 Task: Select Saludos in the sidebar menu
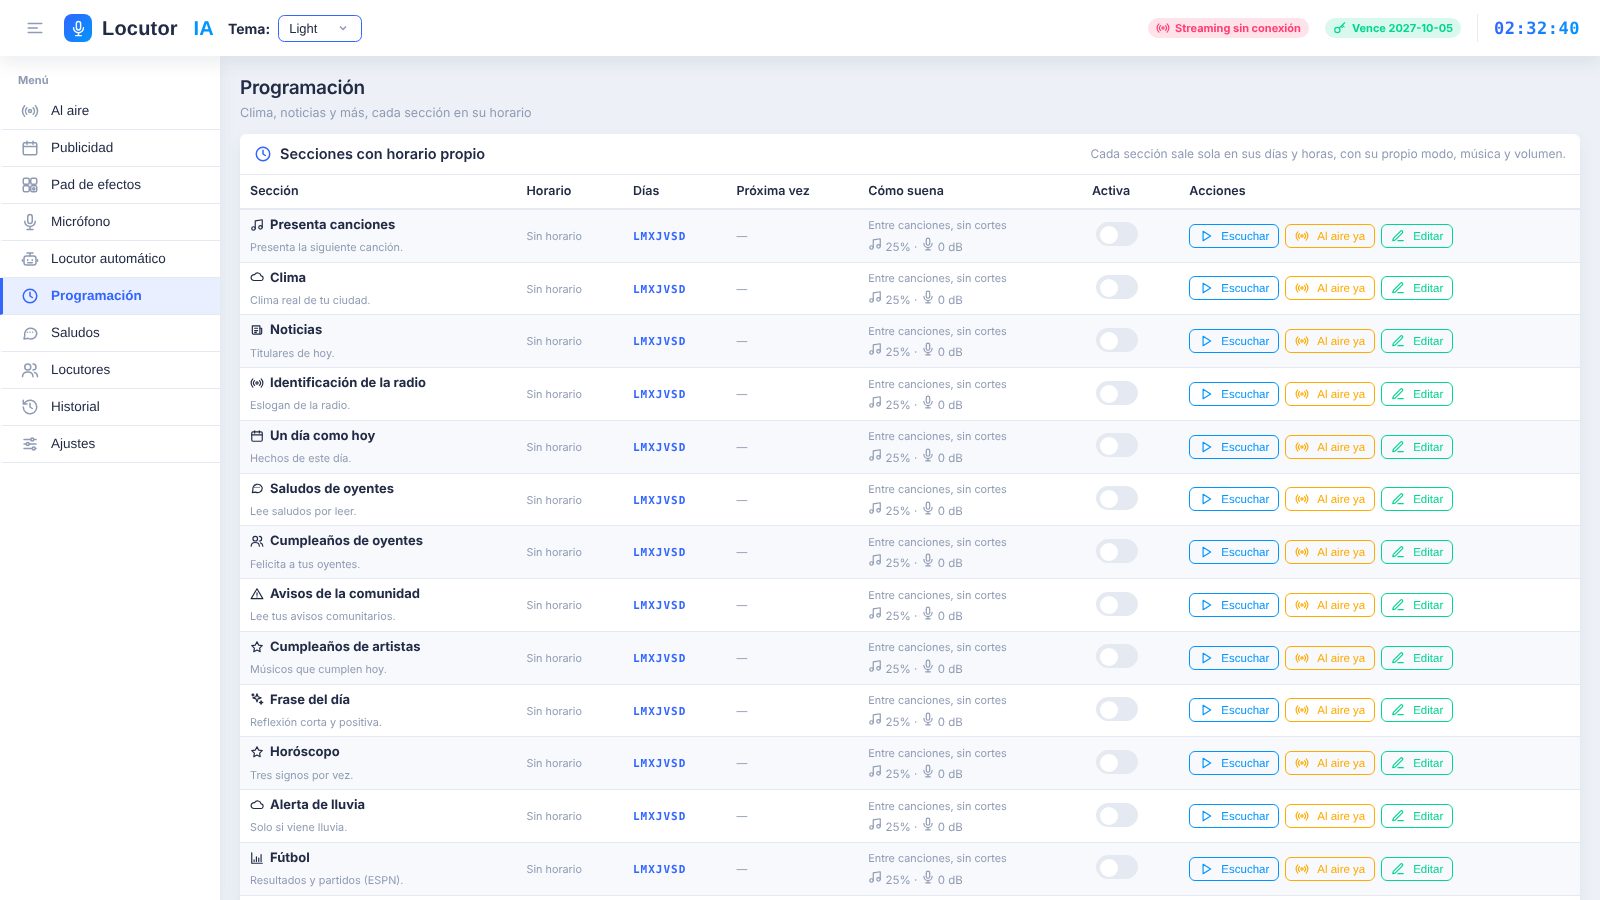click(110, 333)
